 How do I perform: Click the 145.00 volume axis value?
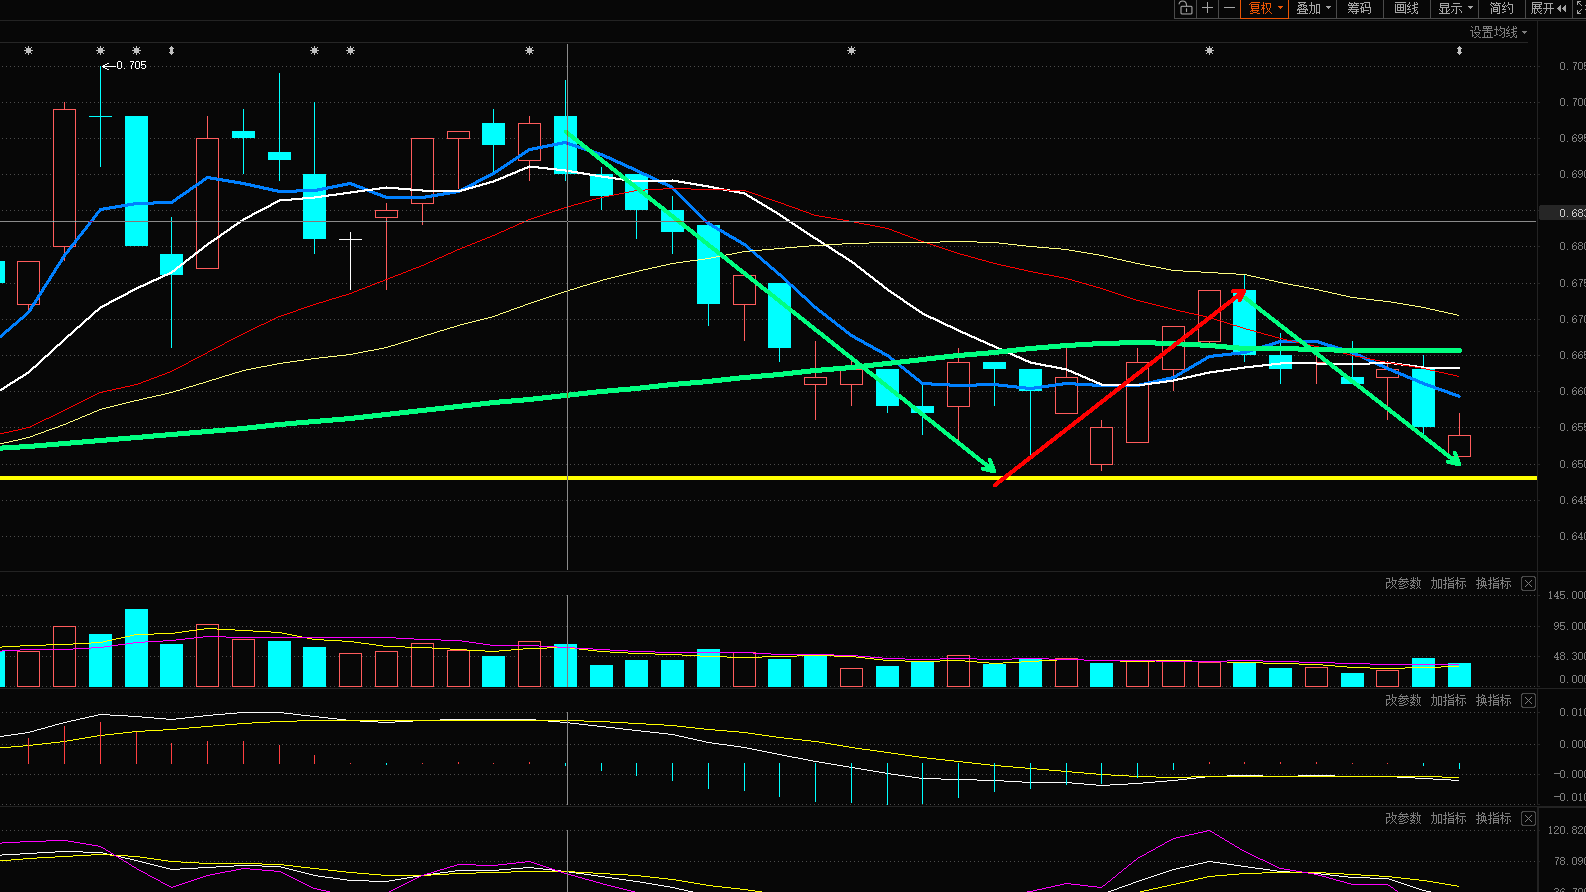[1566, 595]
